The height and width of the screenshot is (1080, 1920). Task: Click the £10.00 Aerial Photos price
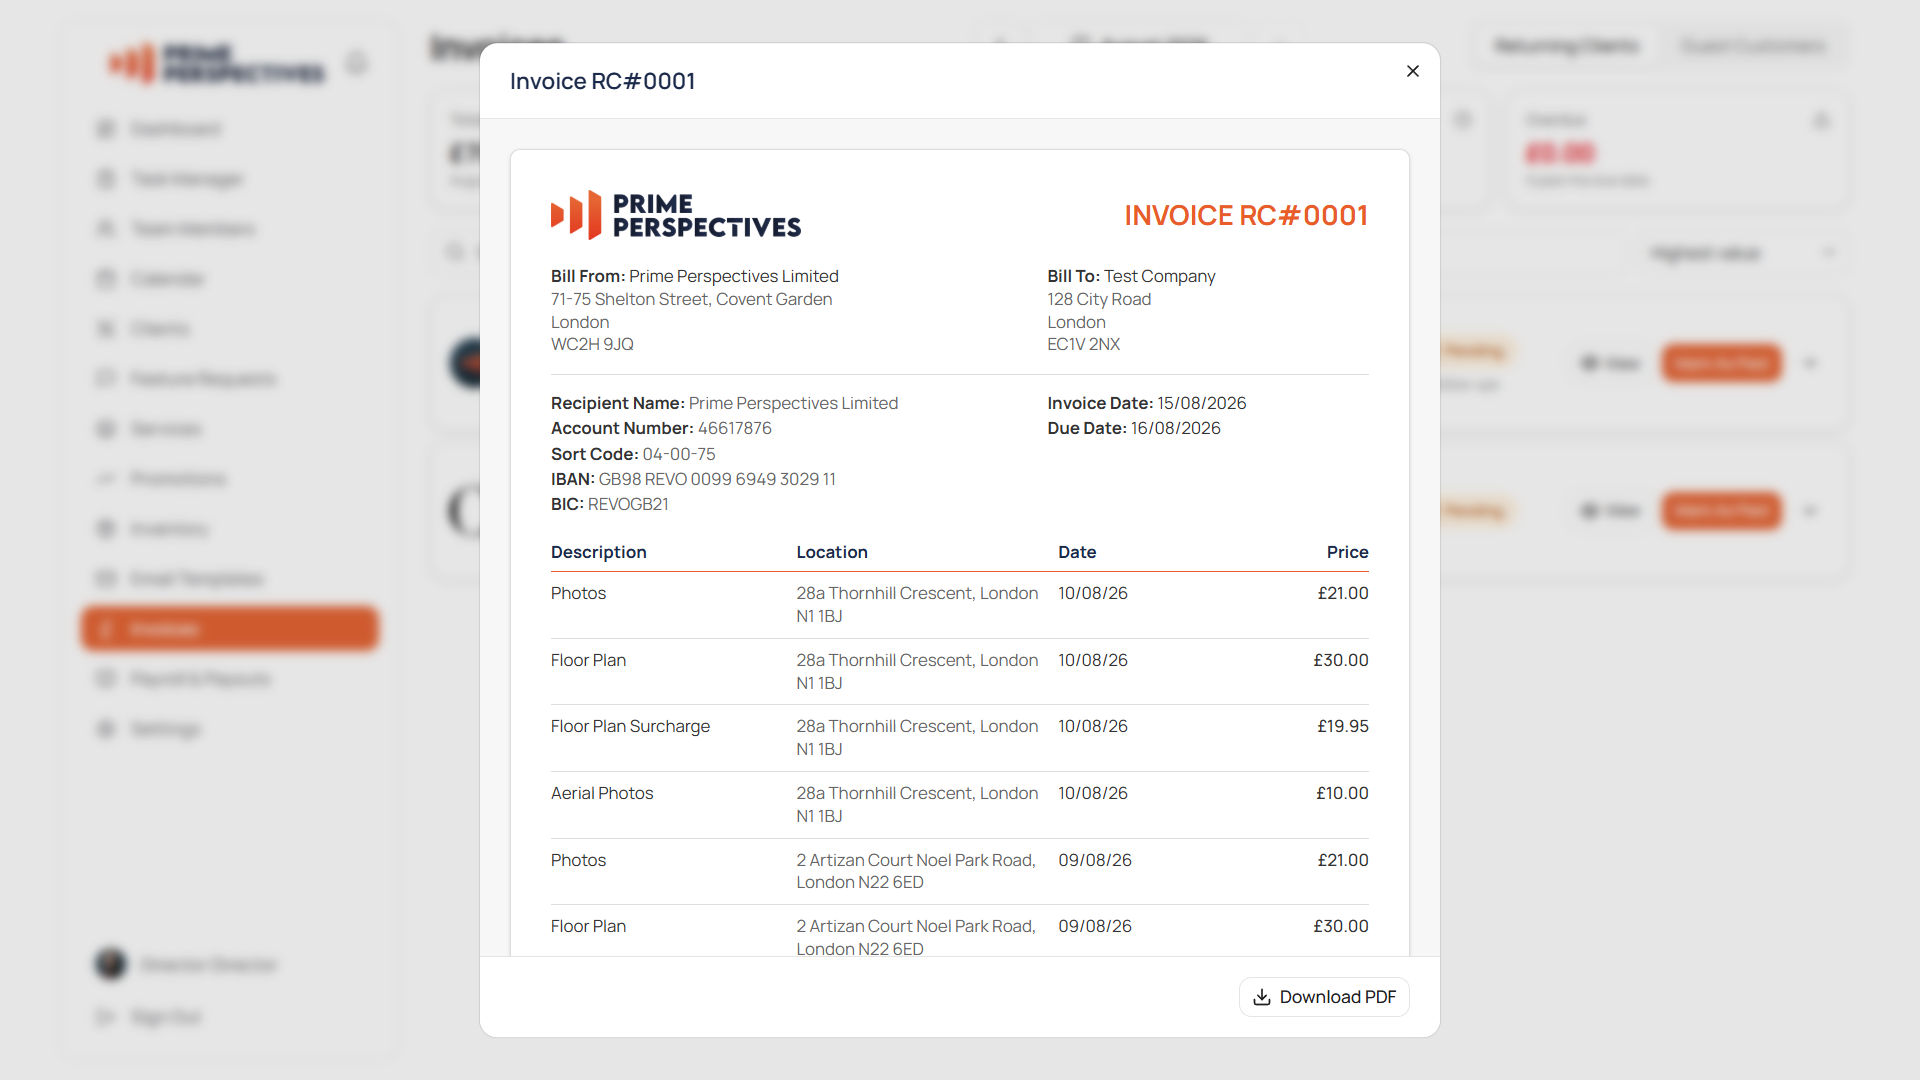pyautogui.click(x=1342, y=793)
